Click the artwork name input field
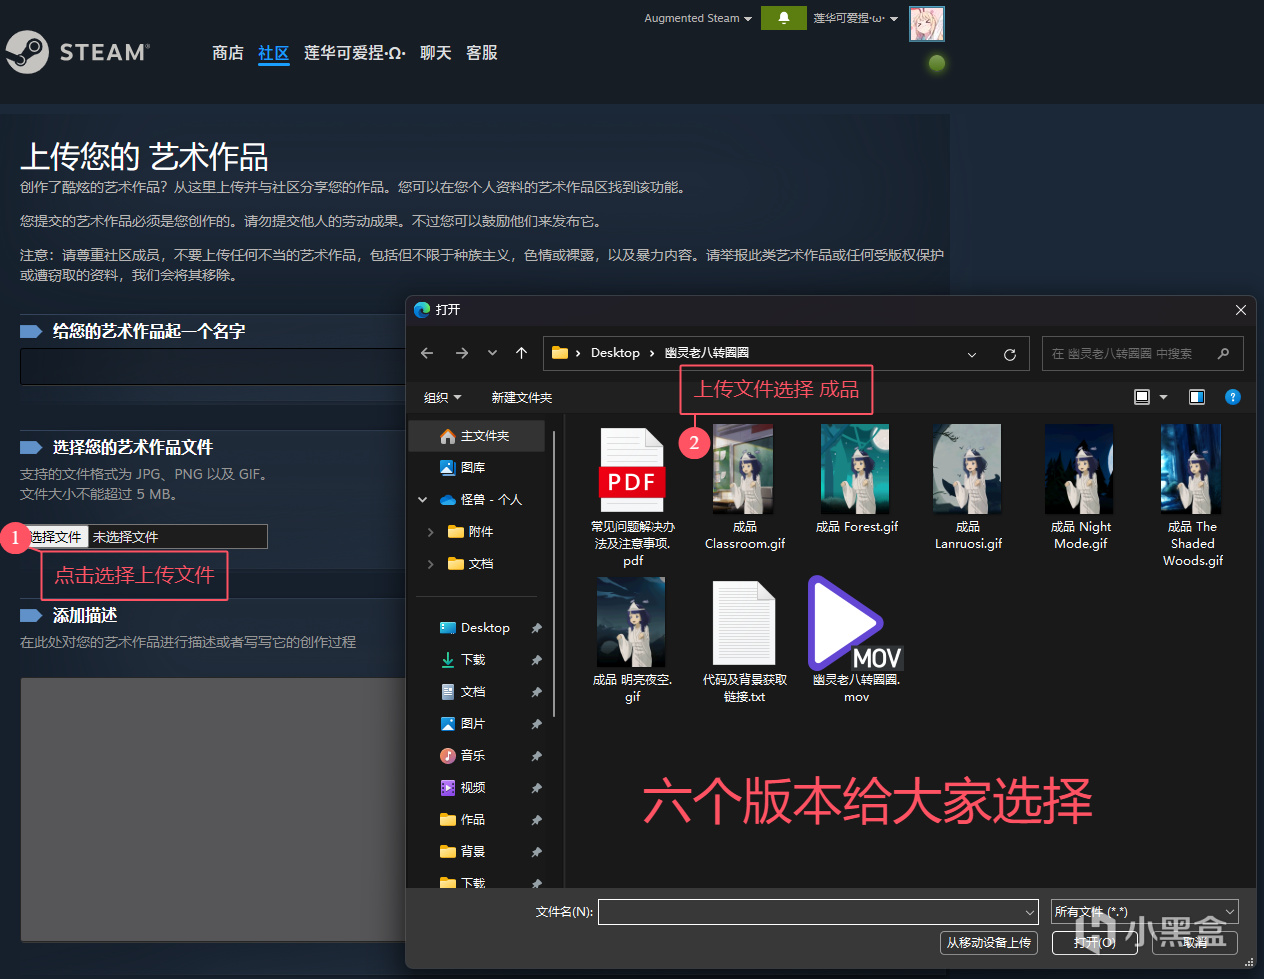 tap(212, 366)
